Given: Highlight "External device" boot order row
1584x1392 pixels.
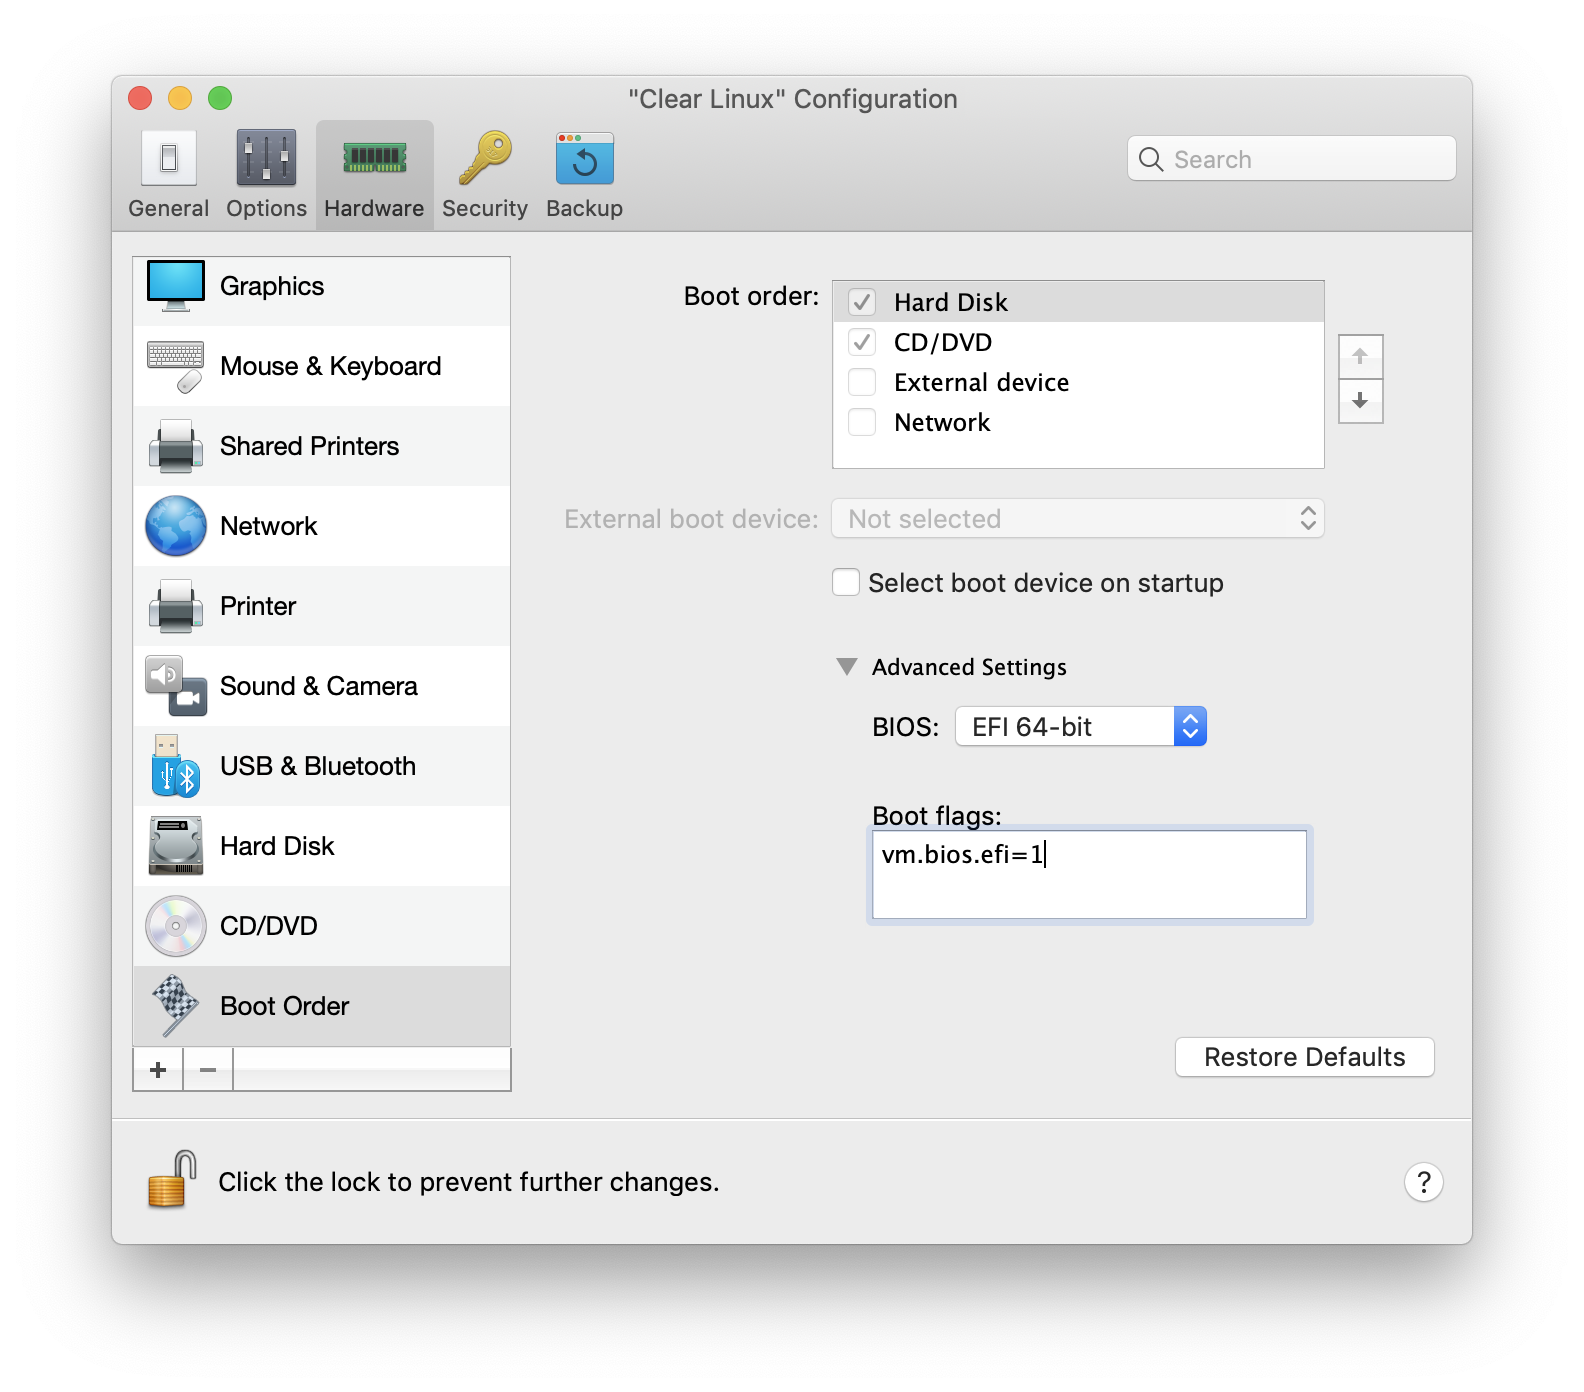Looking at the screenshot, I should 1078,382.
